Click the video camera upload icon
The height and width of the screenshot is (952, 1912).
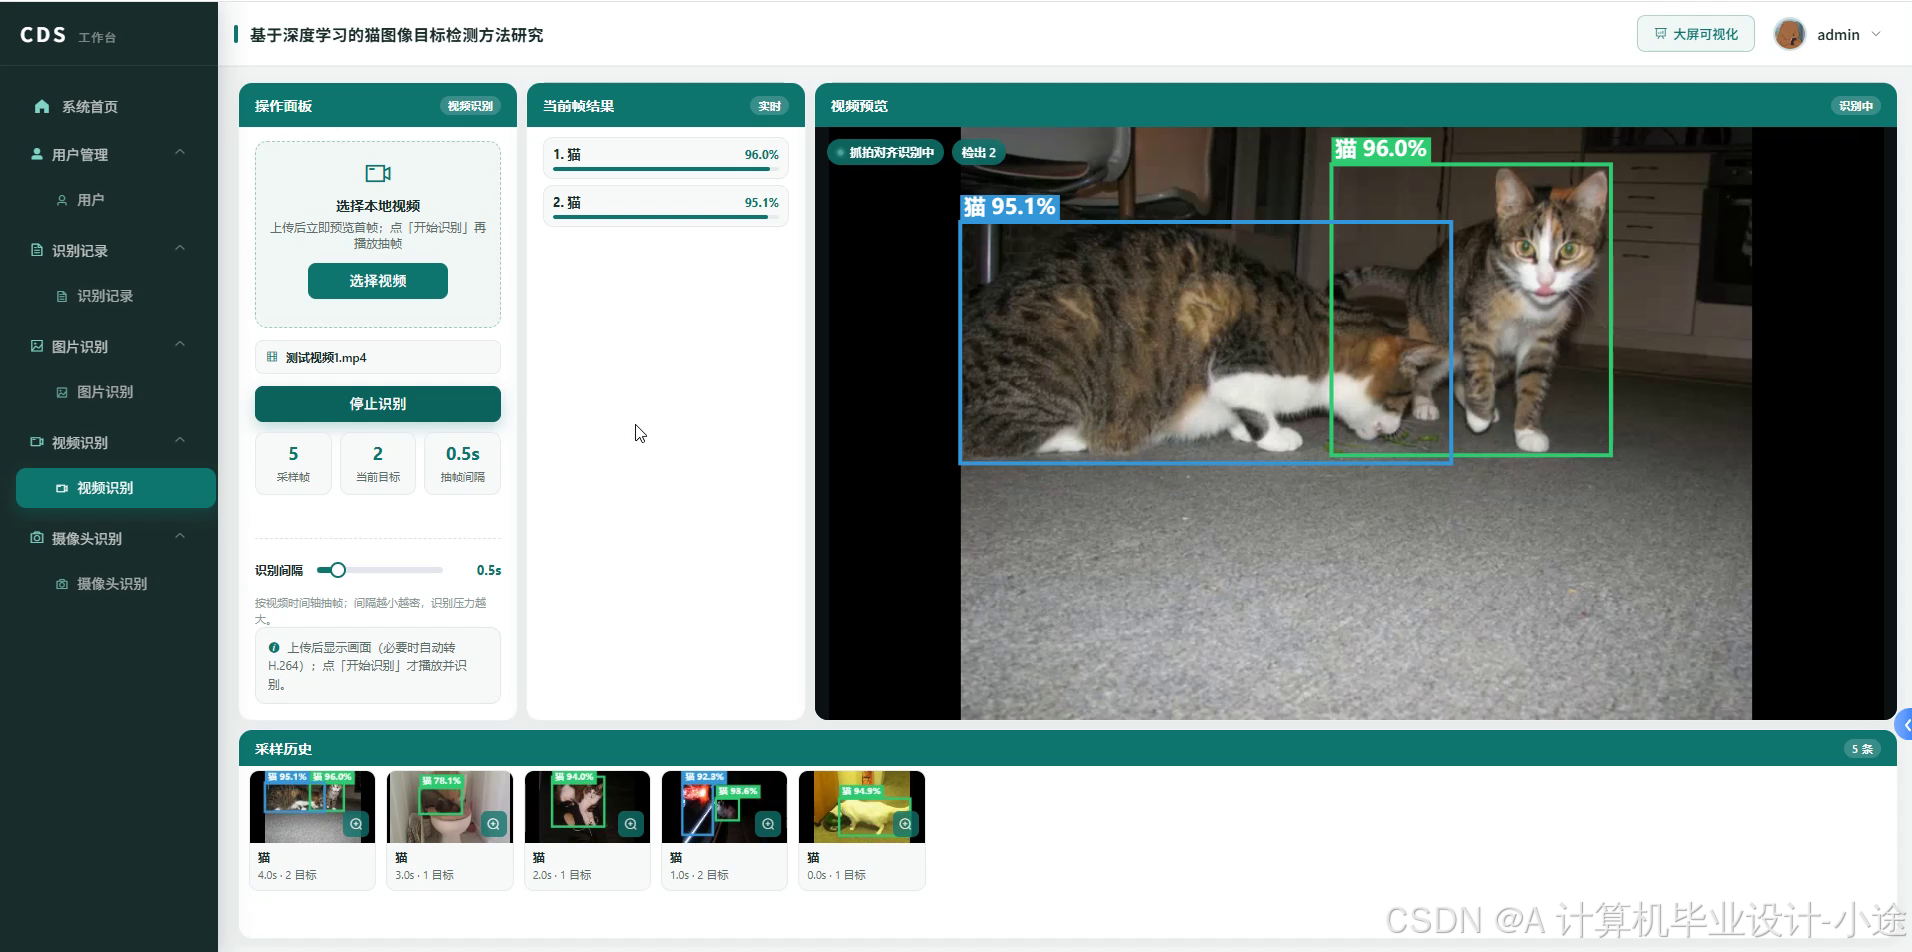[378, 173]
